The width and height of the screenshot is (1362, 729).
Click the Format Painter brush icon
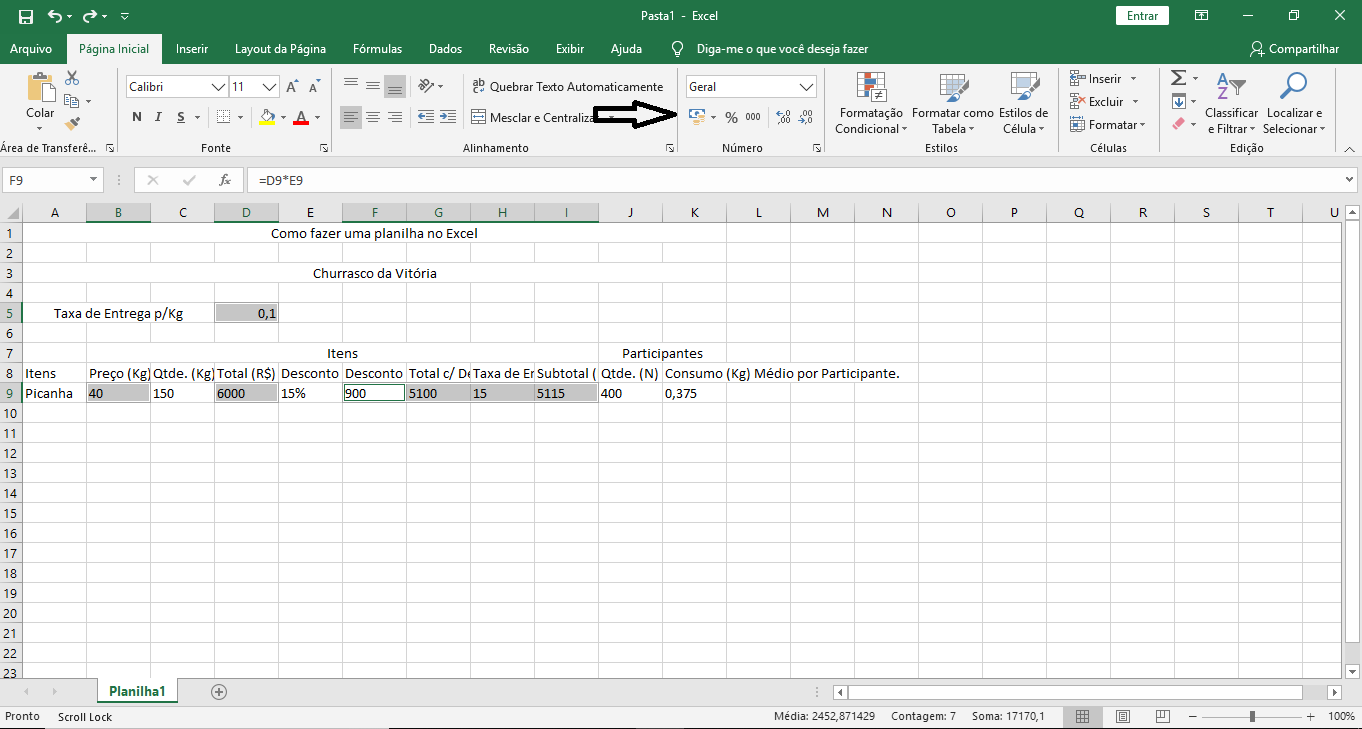[x=72, y=124]
